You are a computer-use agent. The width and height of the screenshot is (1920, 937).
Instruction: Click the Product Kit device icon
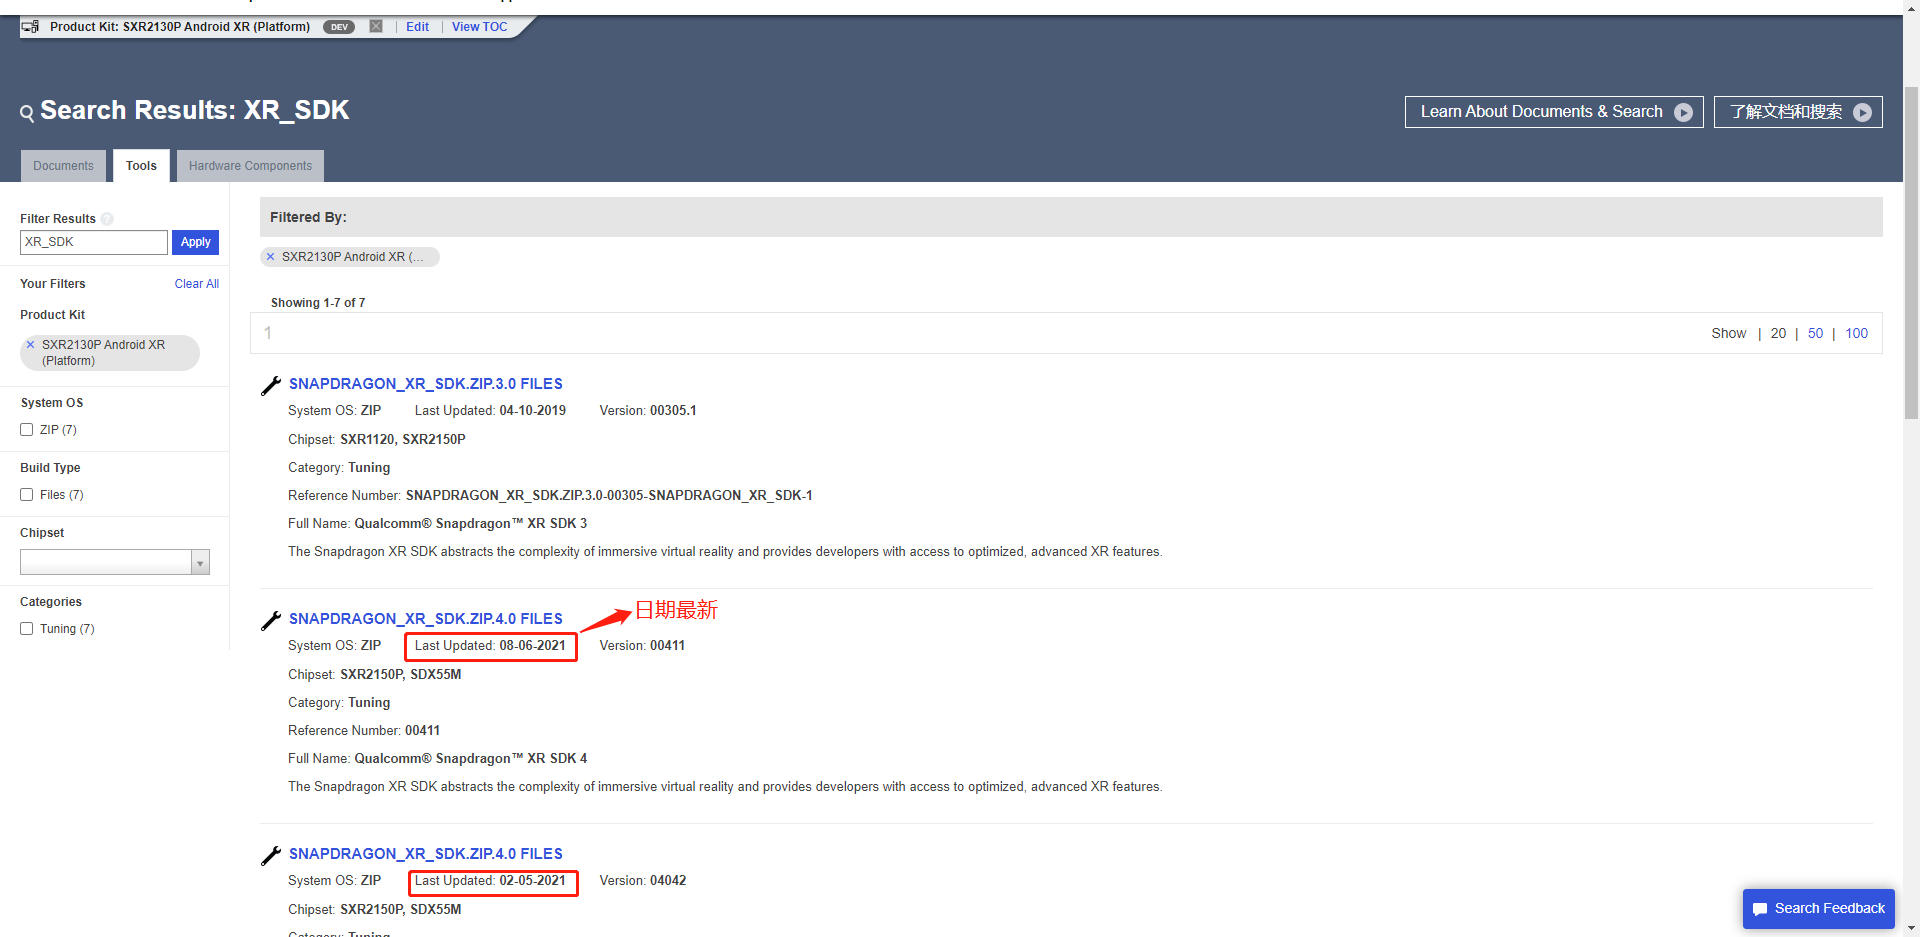(30, 27)
